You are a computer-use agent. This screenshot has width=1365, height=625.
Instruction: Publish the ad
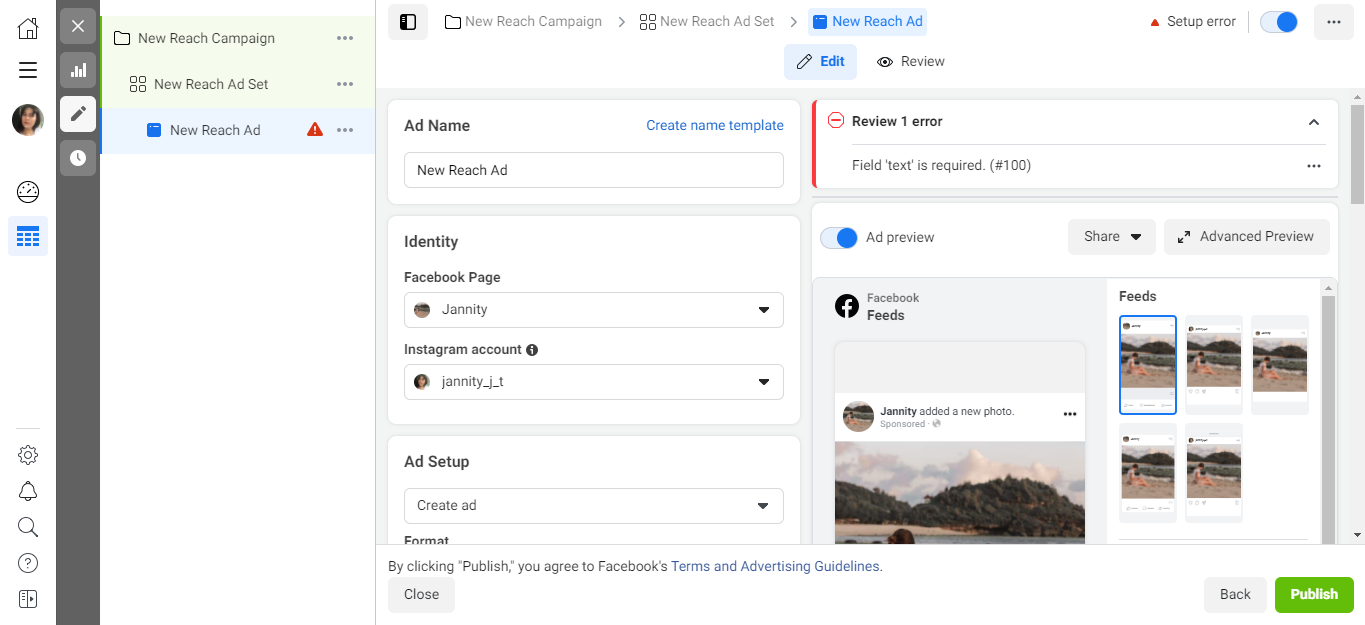pos(1314,594)
